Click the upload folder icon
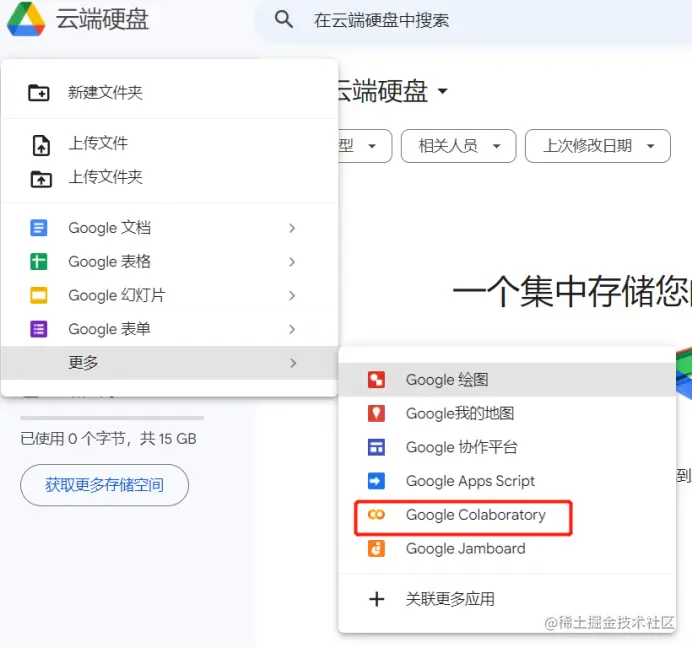 coord(41,179)
